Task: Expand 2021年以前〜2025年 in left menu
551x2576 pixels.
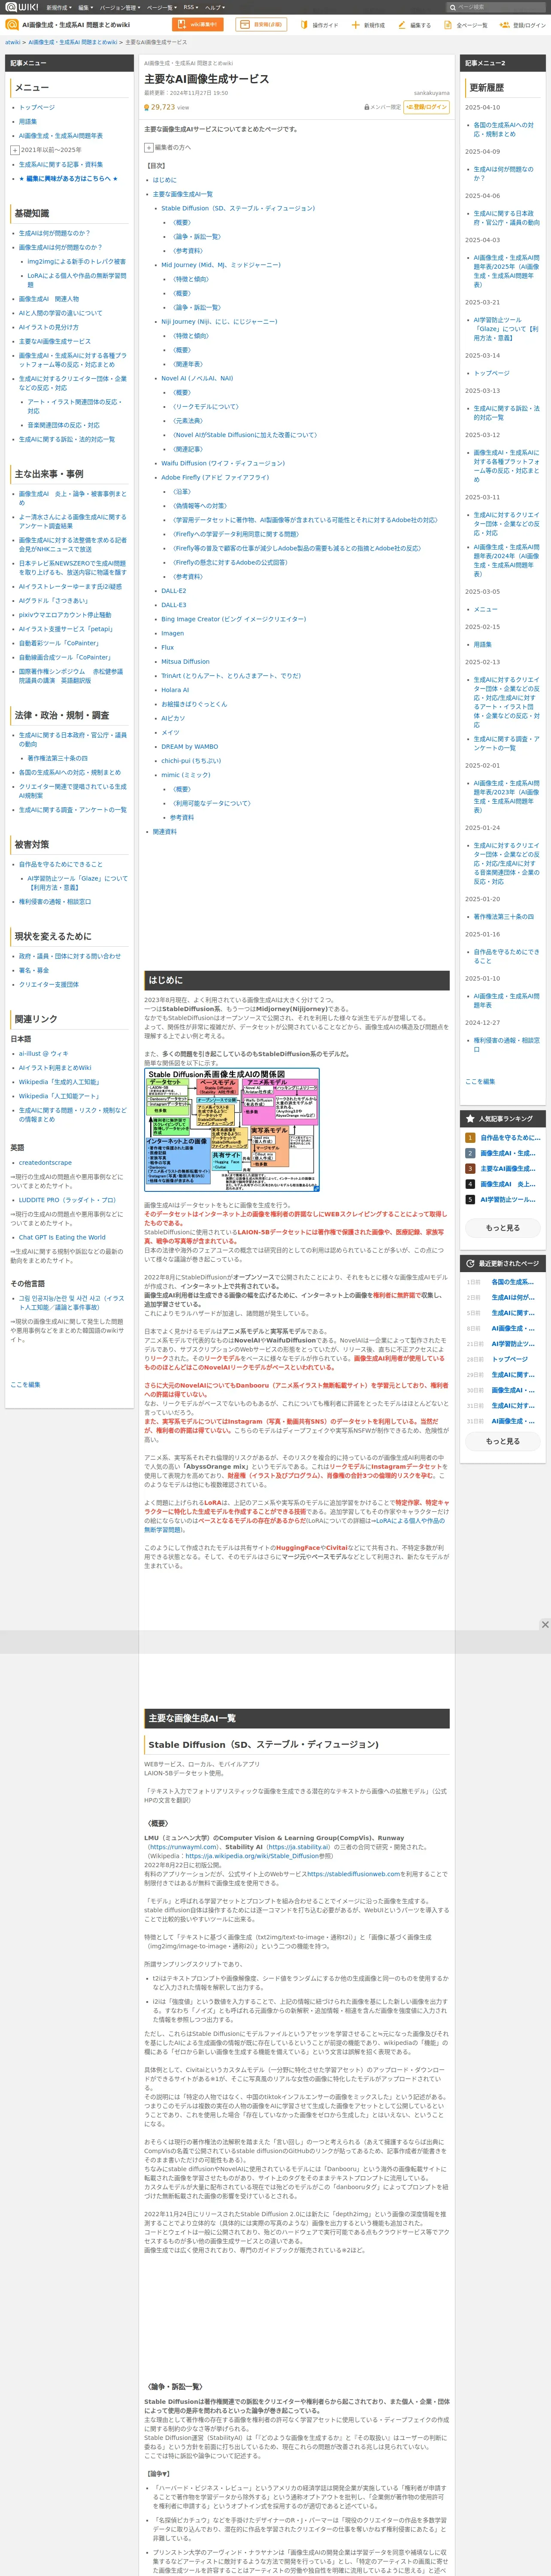Action: click(x=15, y=150)
